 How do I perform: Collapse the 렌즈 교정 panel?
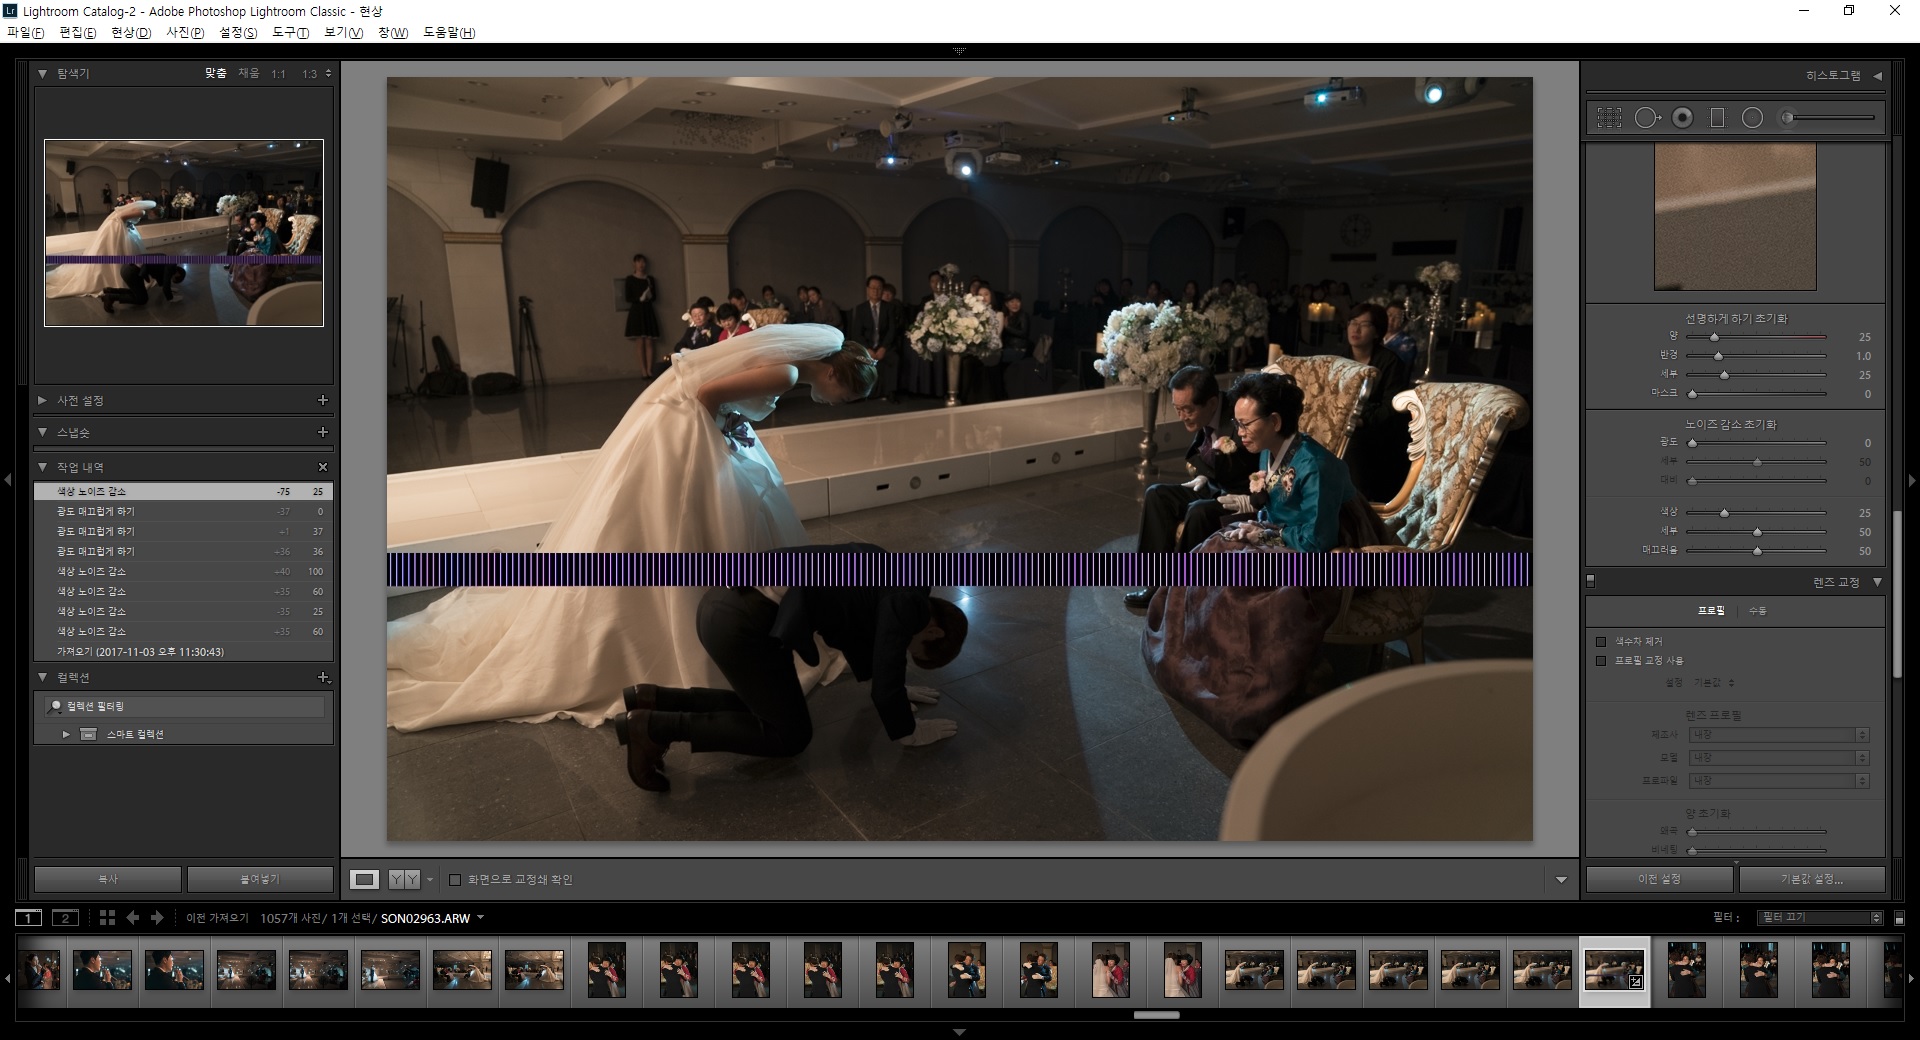click(x=1877, y=582)
